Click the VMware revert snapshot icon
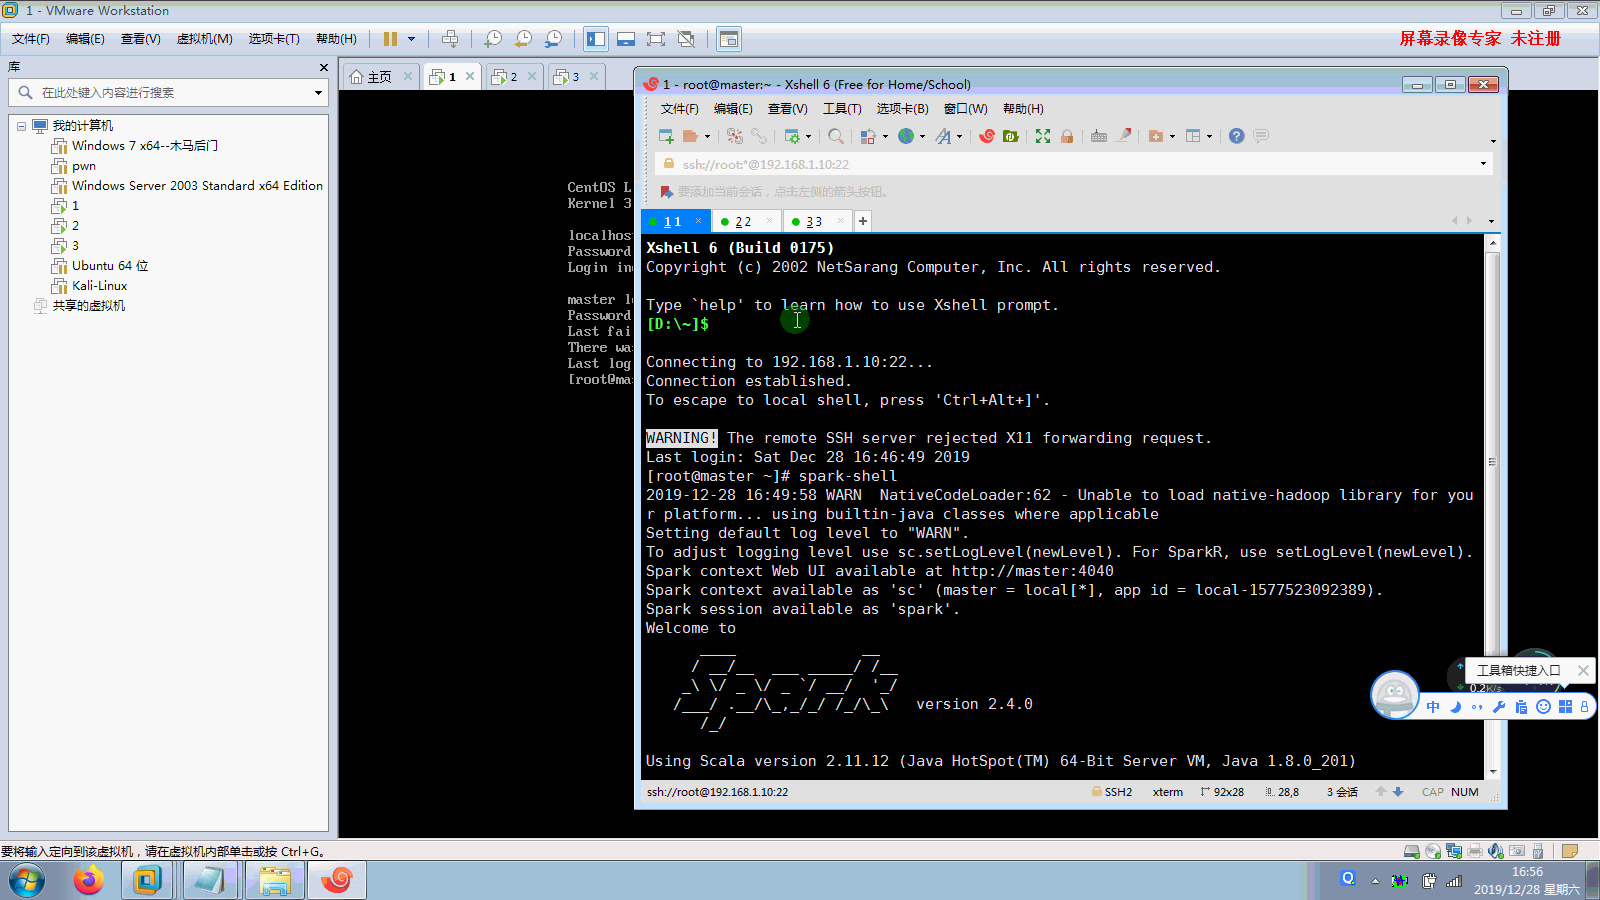The height and width of the screenshot is (900, 1600). tap(523, 39)
